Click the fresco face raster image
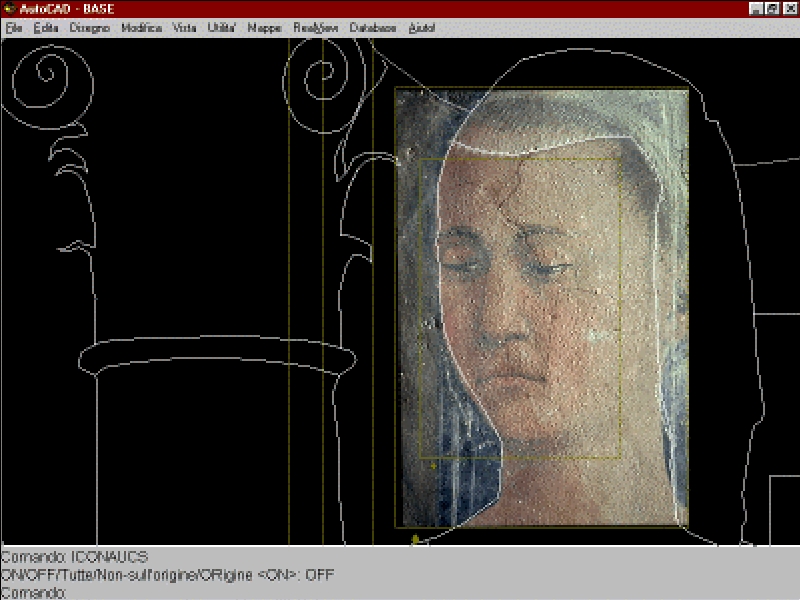 tap(542, 307)
